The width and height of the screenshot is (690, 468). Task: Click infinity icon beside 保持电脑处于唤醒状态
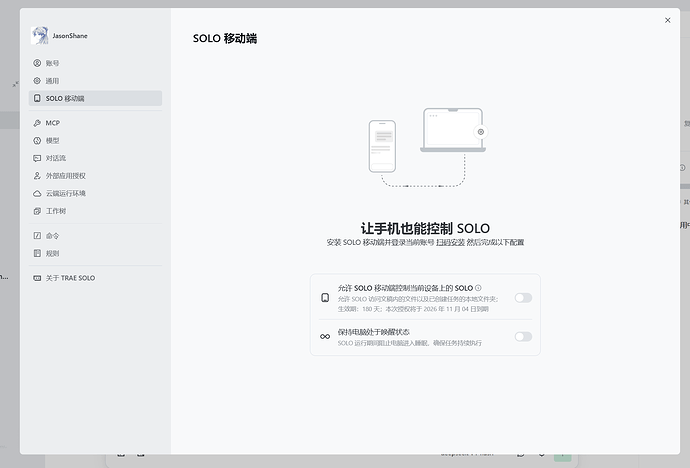[x=325, y=336]
